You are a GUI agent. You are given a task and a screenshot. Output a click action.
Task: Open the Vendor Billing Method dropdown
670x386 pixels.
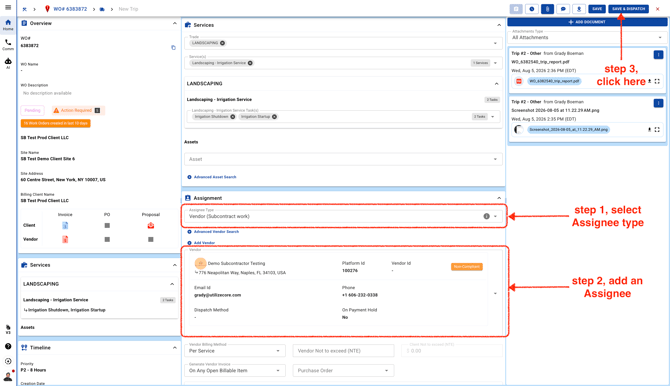[x=235, y=351]
